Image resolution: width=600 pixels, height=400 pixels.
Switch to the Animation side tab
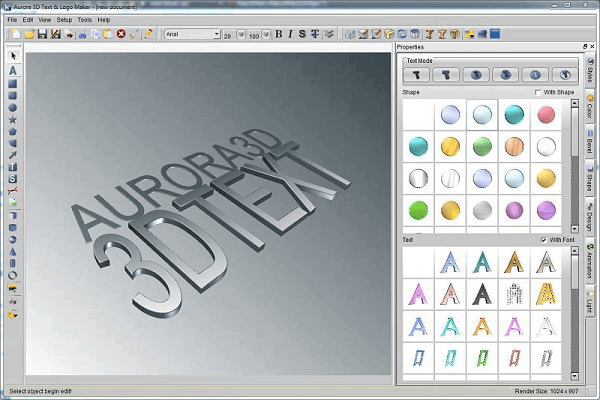(x=590, y=262)
